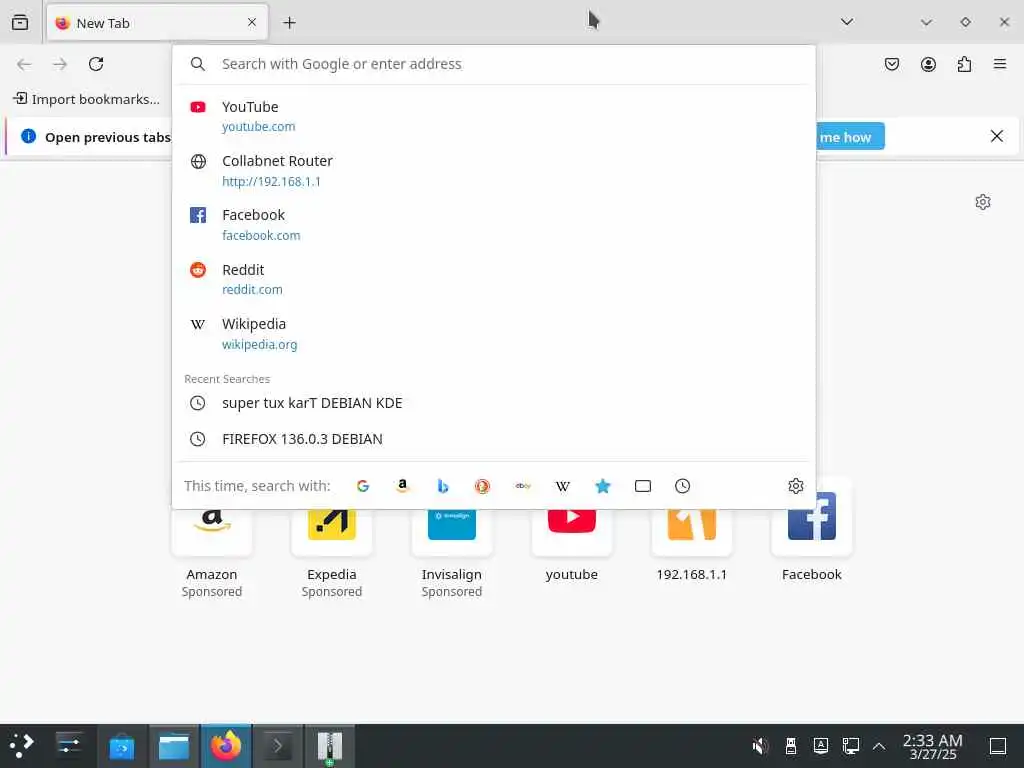Open the archive manager from taskbar
The width and height of the screenshot is (1024, 768).
[x=330, y=746]
